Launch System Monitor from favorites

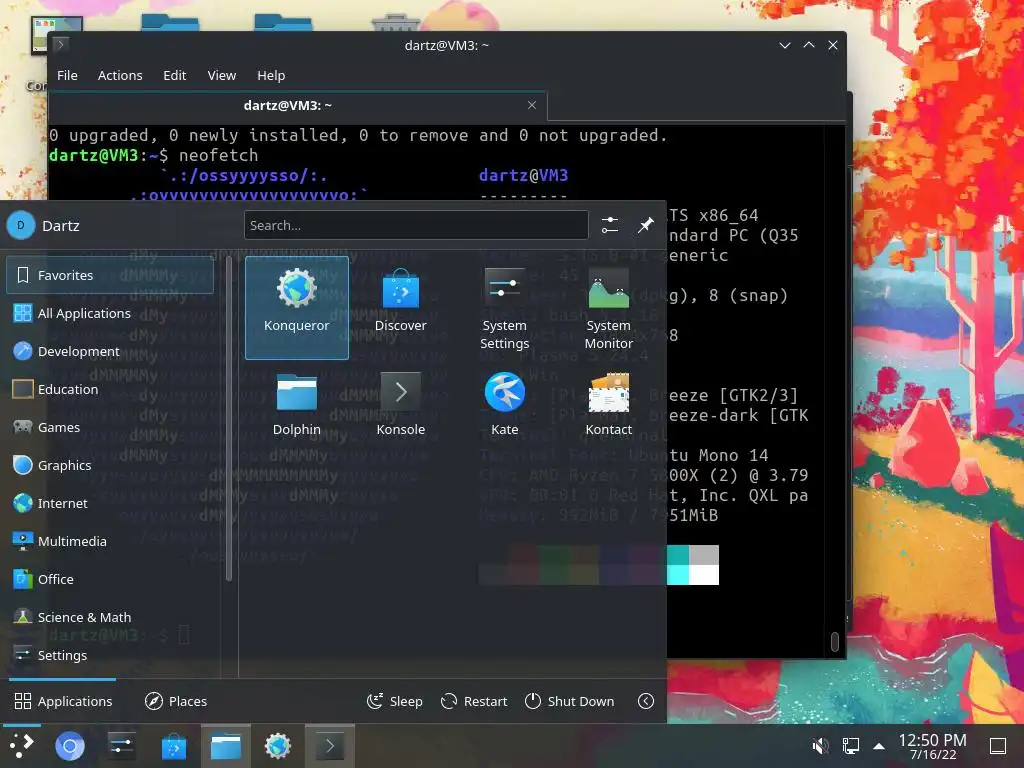tap(608, 308)
